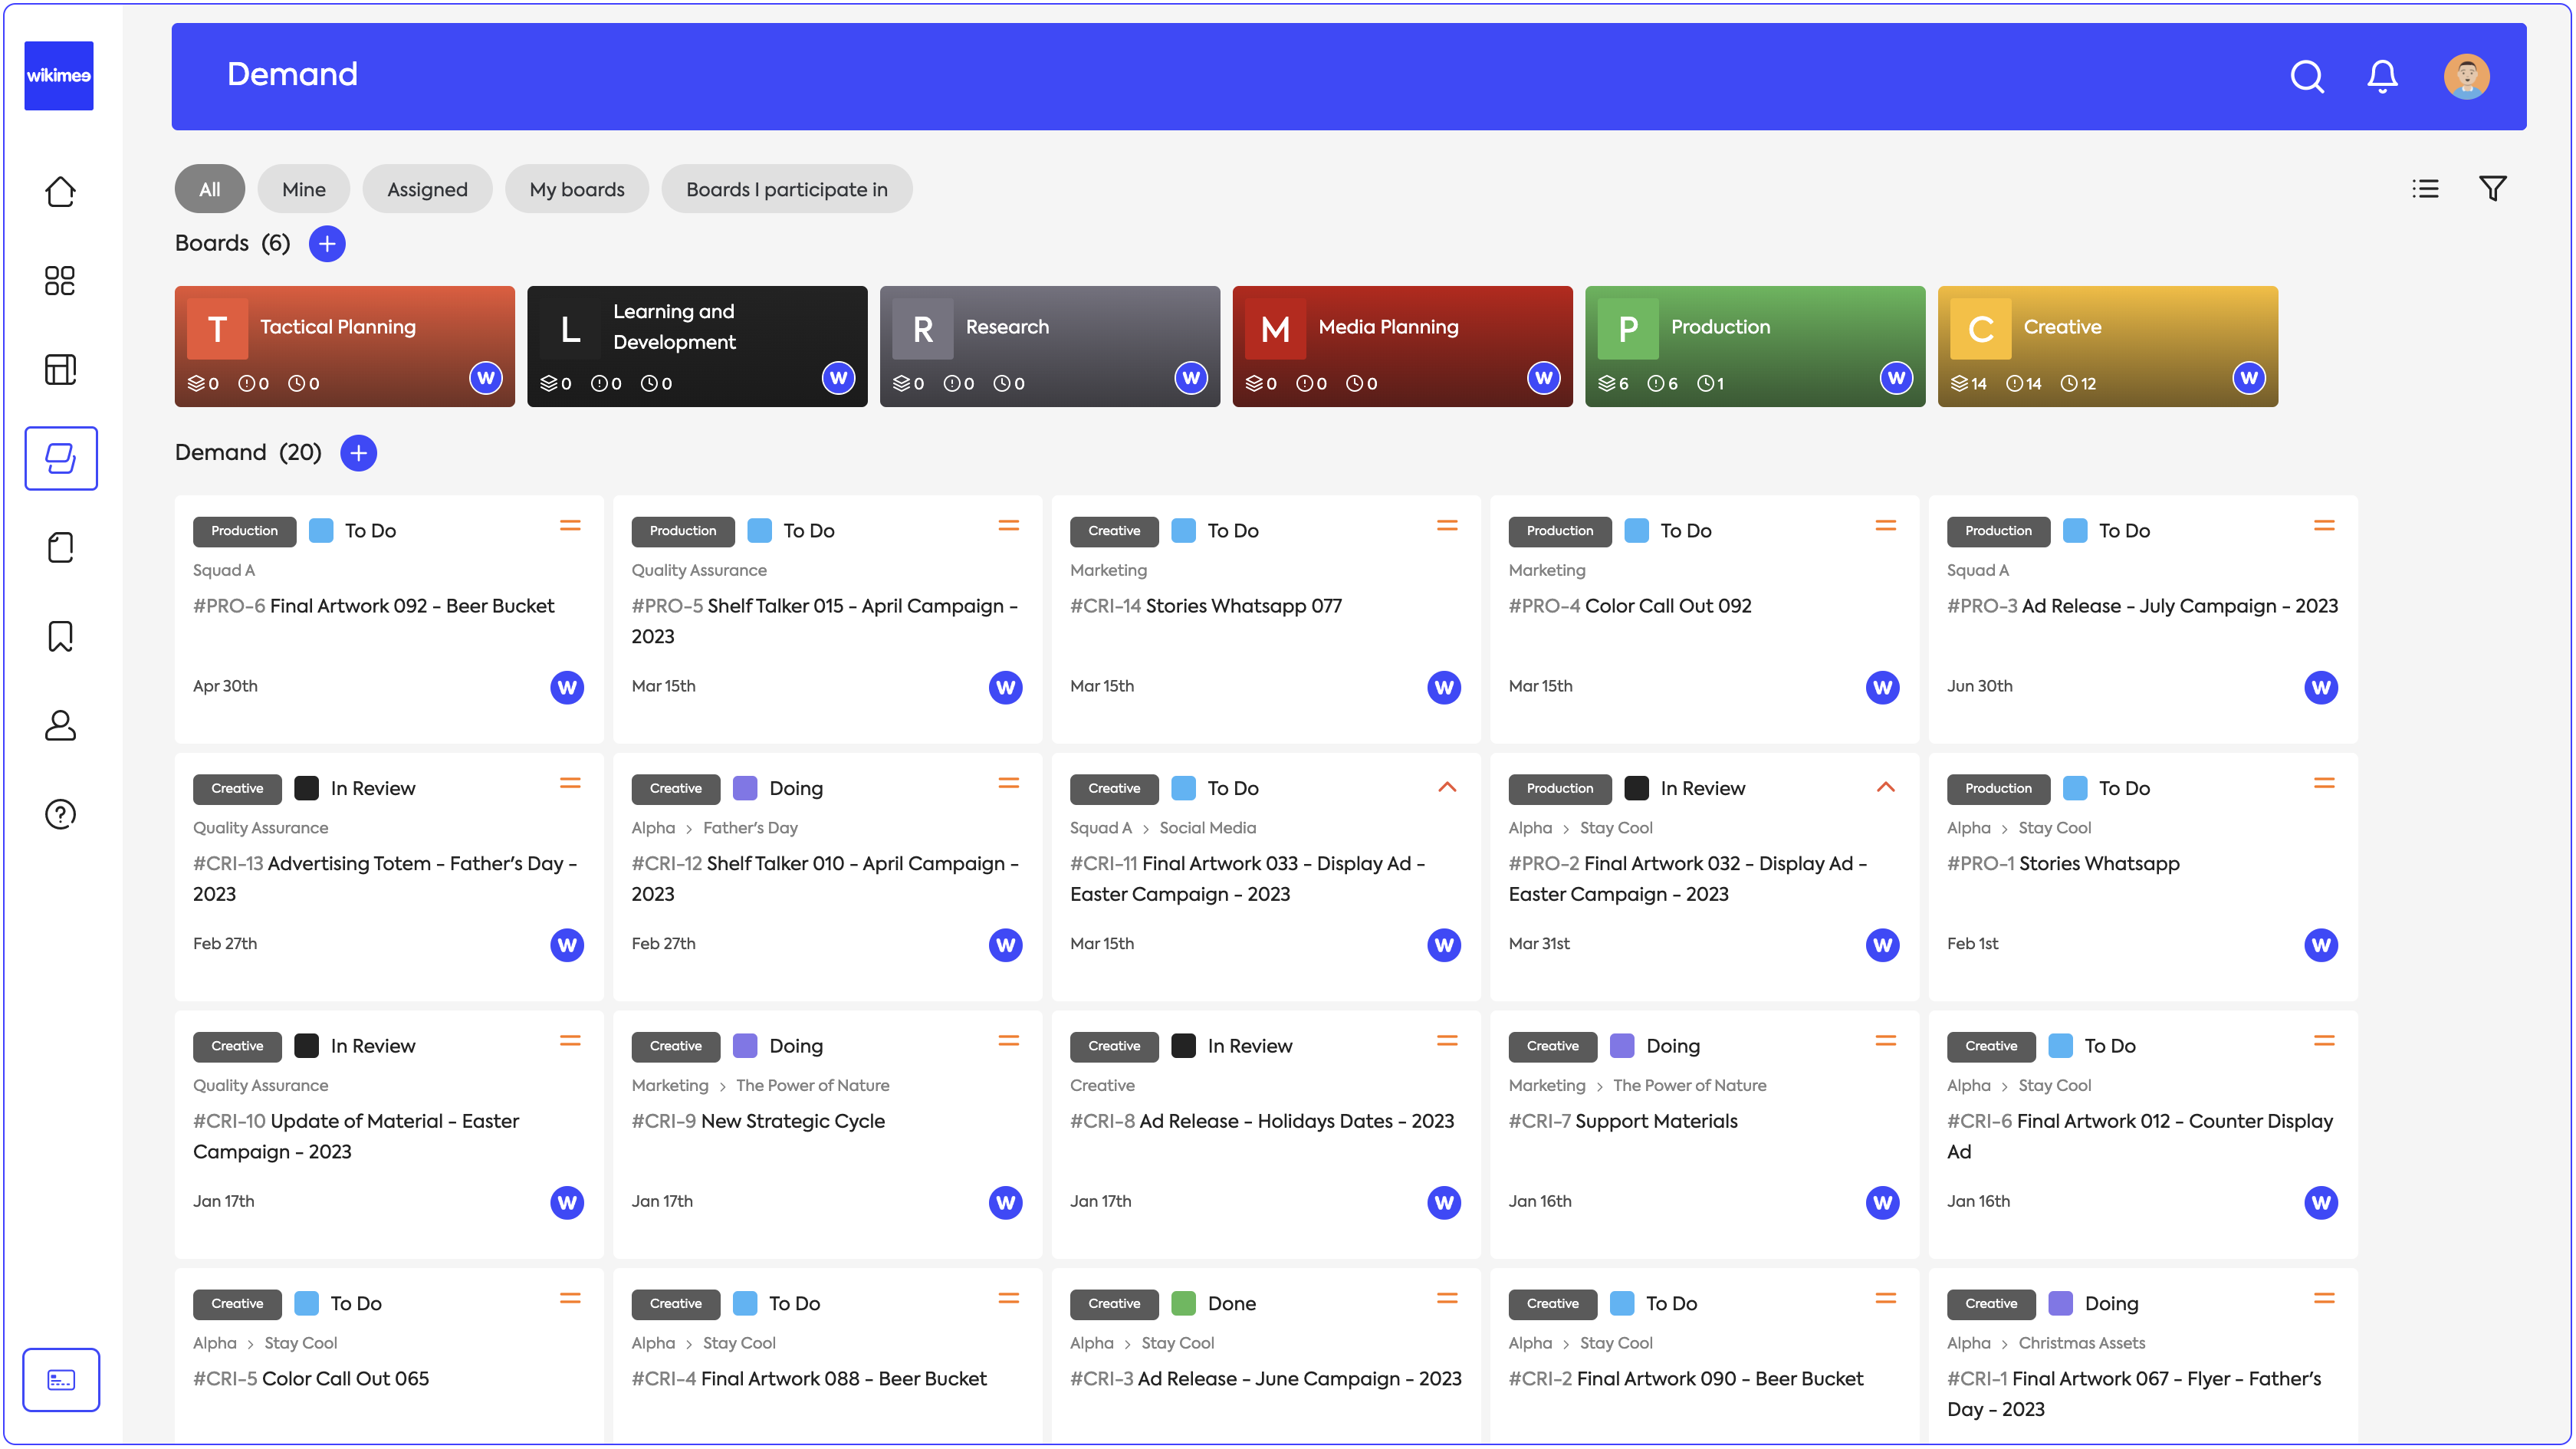Open the help question mark icon
The image size is (2576, 1449).
coord(60,814)
